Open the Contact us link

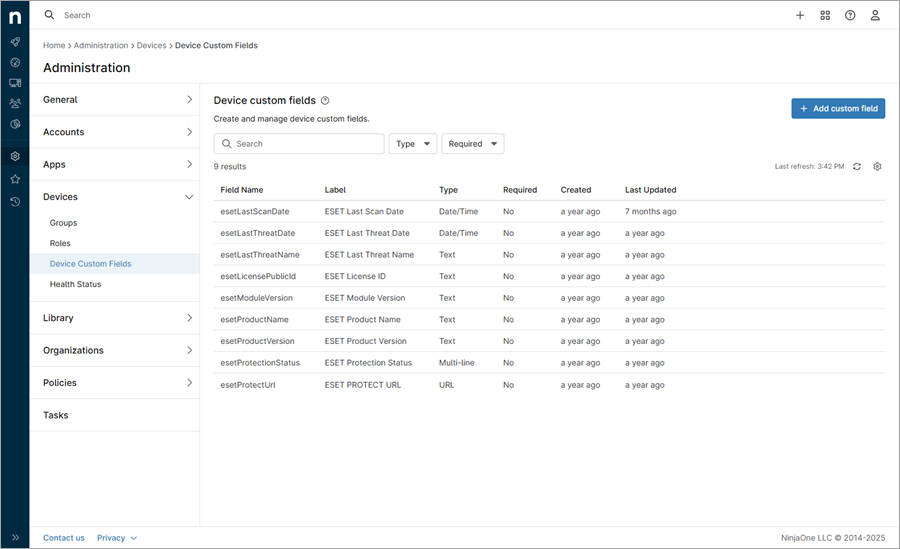(x=63, y=538)
